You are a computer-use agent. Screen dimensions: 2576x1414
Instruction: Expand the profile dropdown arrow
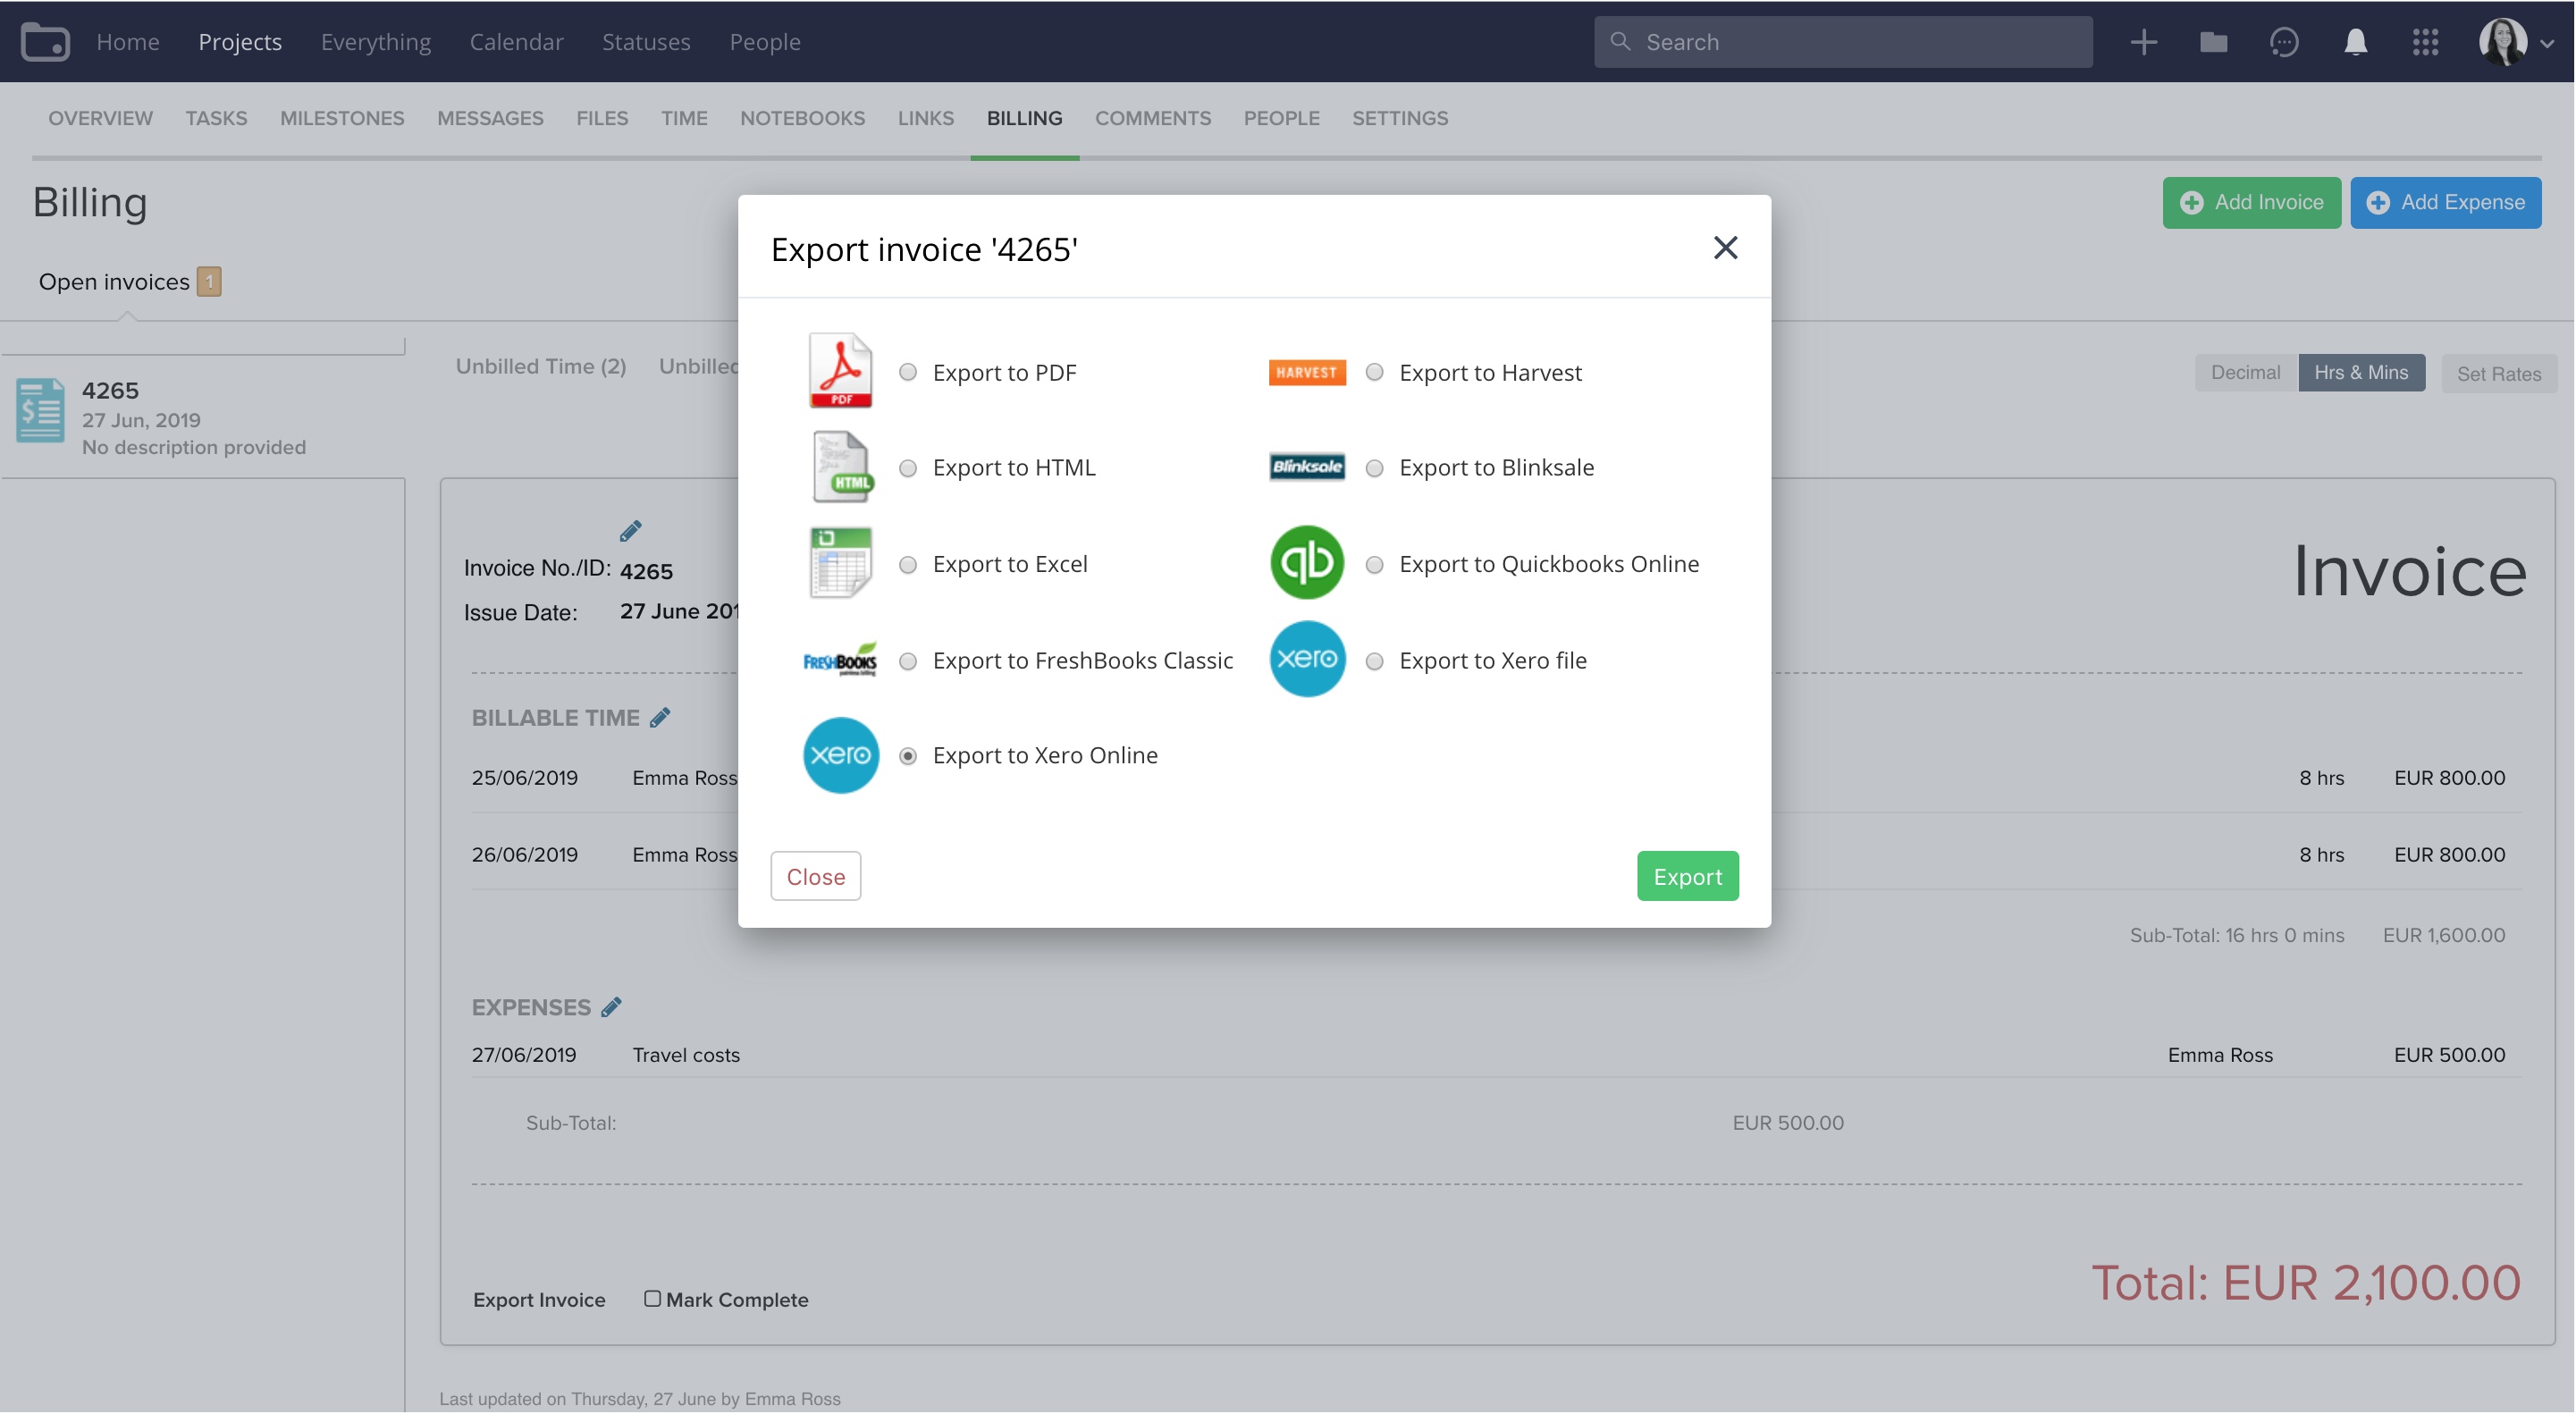click(x=2547, y=43)
